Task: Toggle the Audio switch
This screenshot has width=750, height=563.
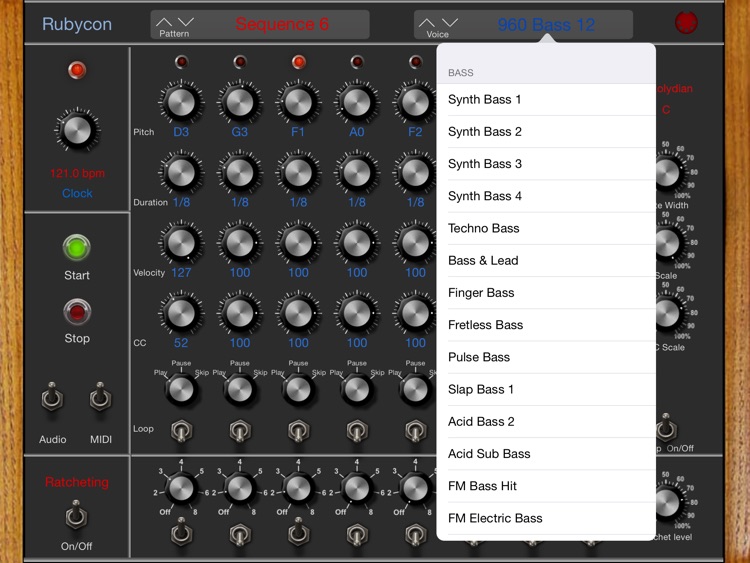Action: point(52,398)
